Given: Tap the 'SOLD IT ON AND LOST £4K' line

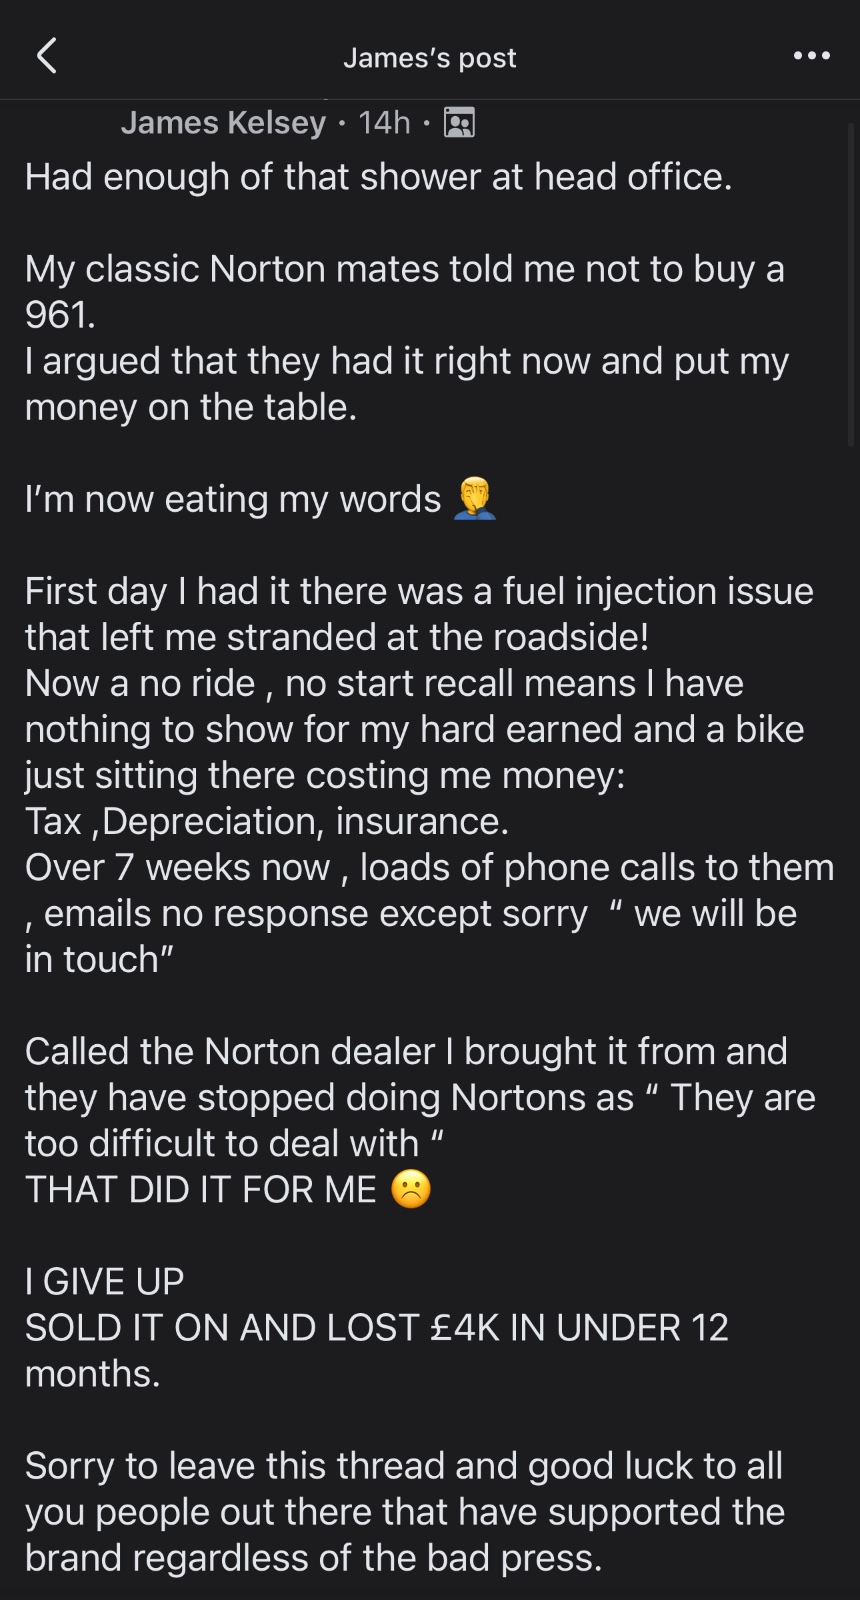Looking at the screenshot, I should pos(376,1327).
